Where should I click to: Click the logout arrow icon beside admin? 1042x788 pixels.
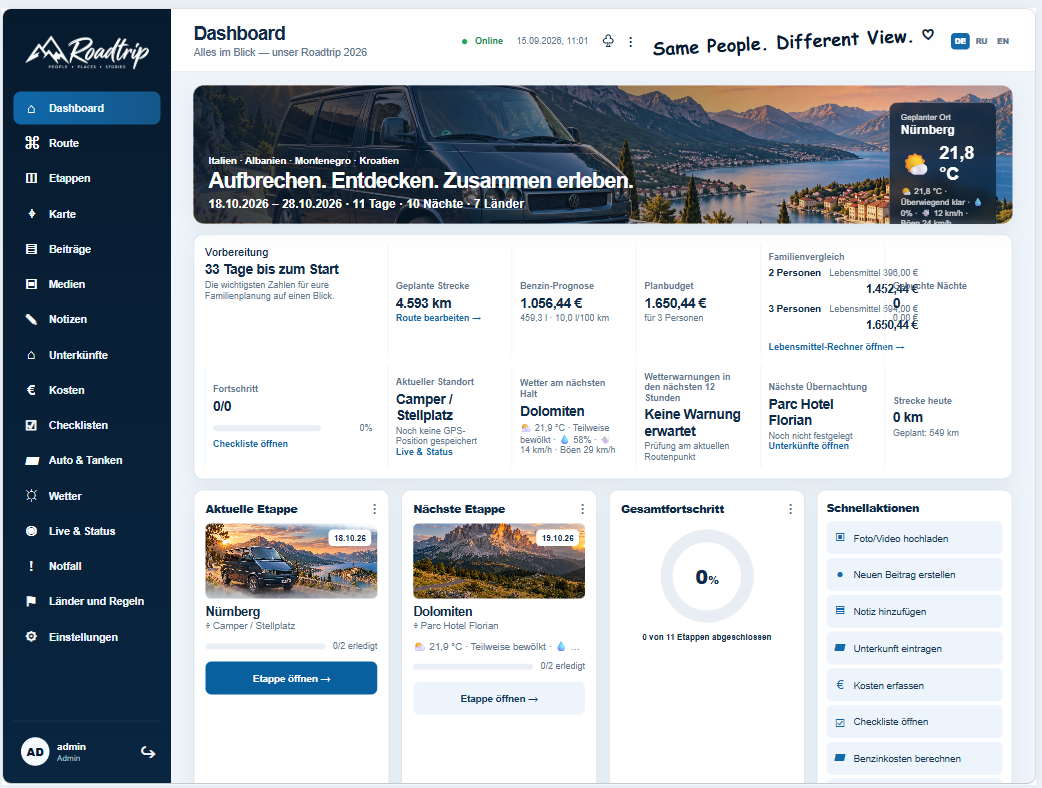click(148, 752)
